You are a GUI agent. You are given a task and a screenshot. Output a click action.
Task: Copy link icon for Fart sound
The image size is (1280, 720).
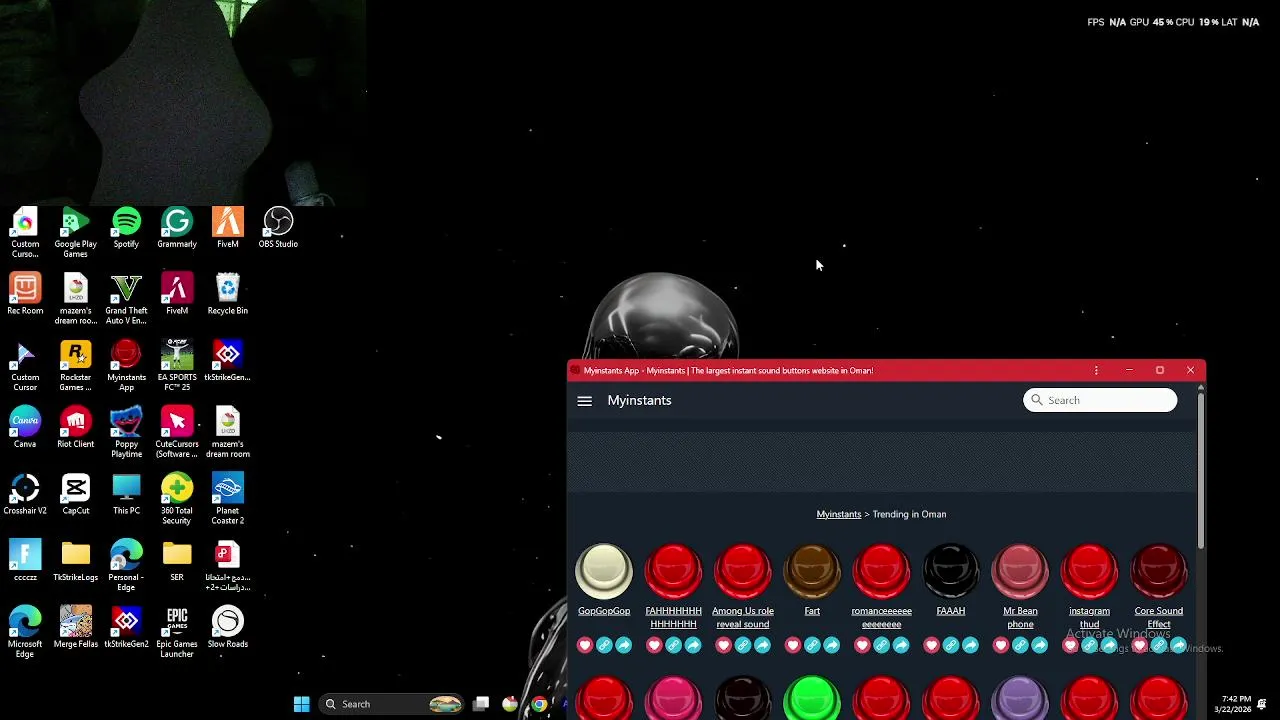(x=812, y=646)
